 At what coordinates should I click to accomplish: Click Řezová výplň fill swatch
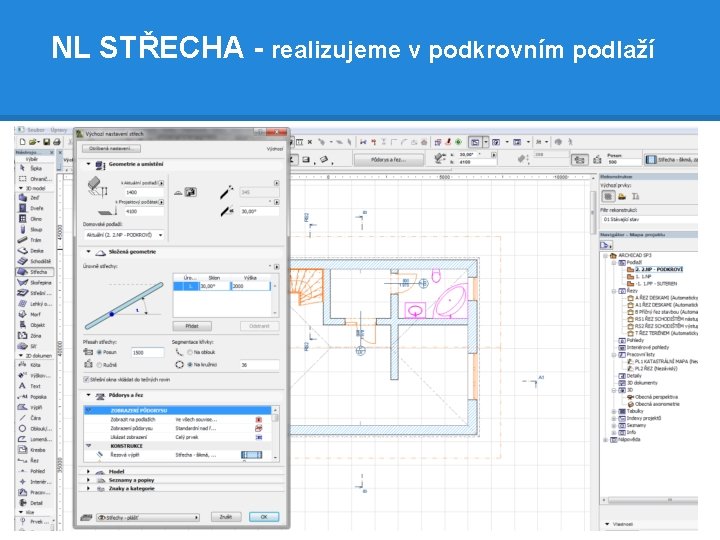click(252, 455)
